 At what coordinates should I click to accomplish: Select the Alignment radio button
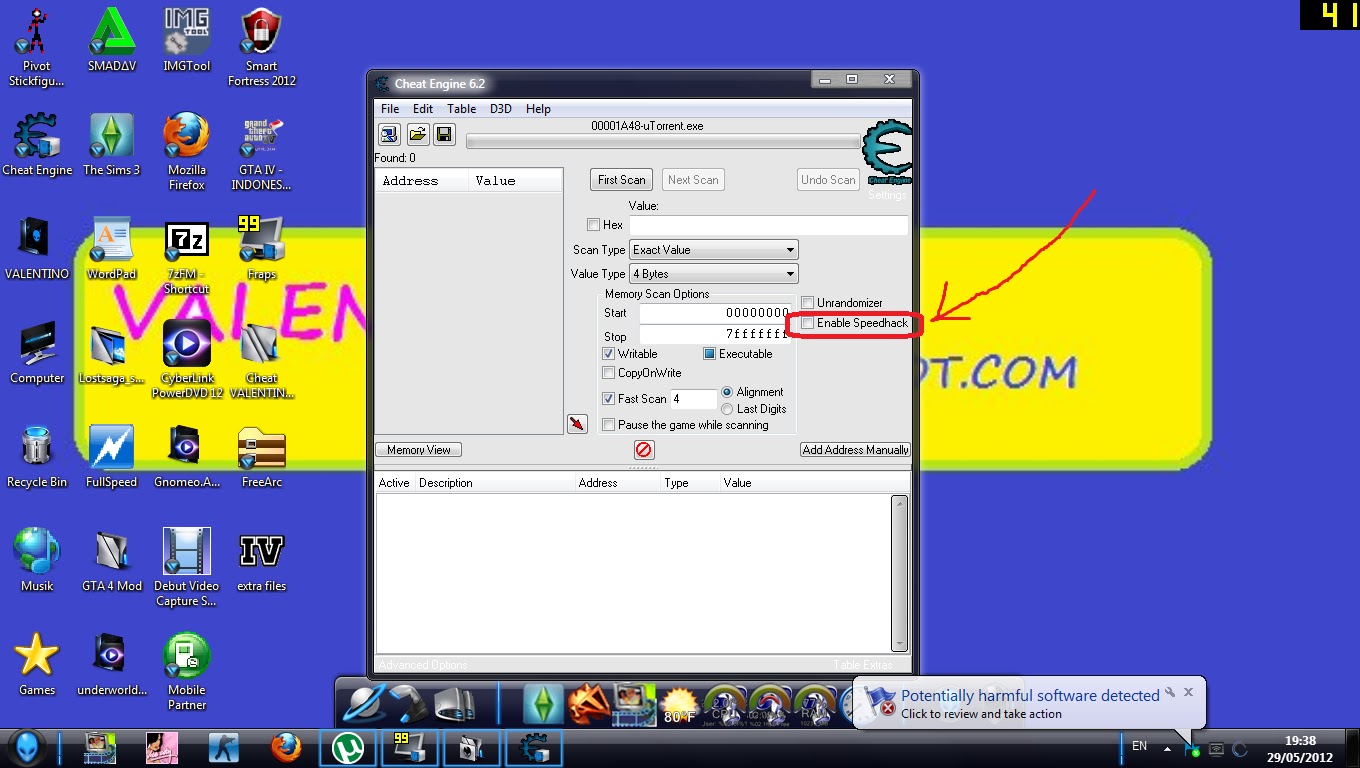coord(728,392)
